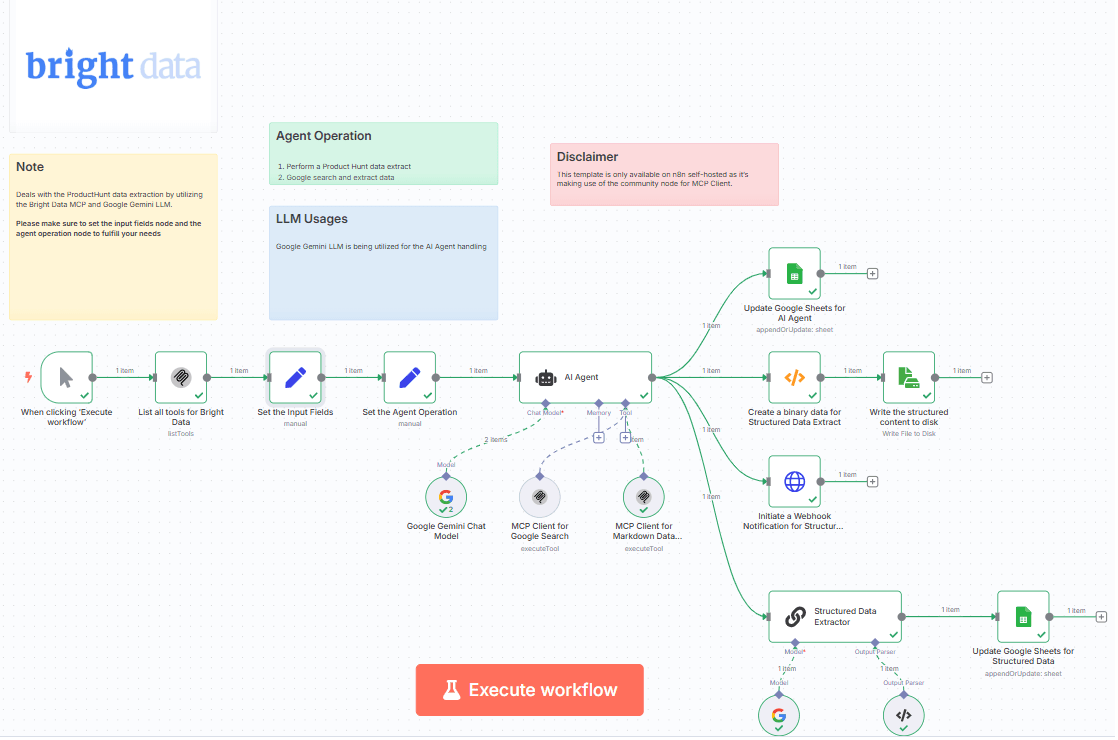Screen dimensions: 1118x740
Task: Open the Gemini model under Structured Data Extractor
Action: tap(779, 715)
